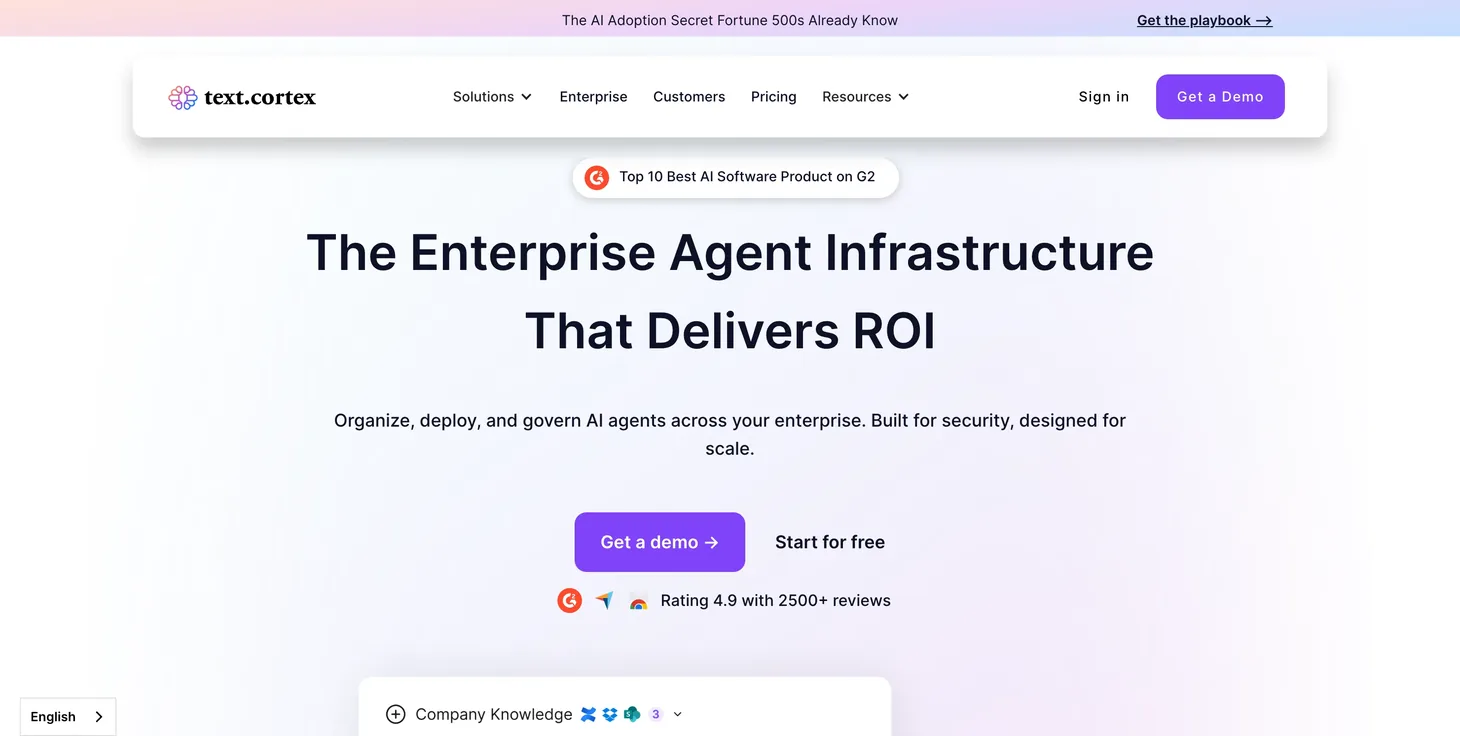The width and height of the screenshot is (1460, 736).
Task: Click the Chrome Web Store rainbow icon
Action: pyautogui.click(x=638, y=601)
